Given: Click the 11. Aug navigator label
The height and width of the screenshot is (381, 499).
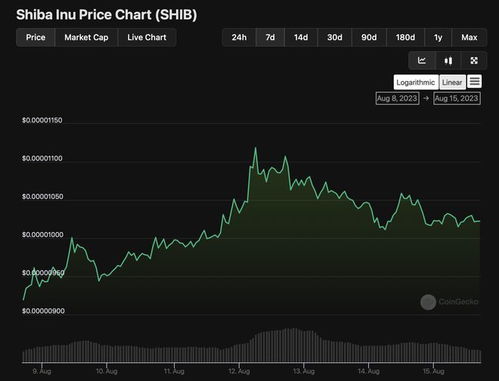Looking at the screenshot, I should point(174,371).
